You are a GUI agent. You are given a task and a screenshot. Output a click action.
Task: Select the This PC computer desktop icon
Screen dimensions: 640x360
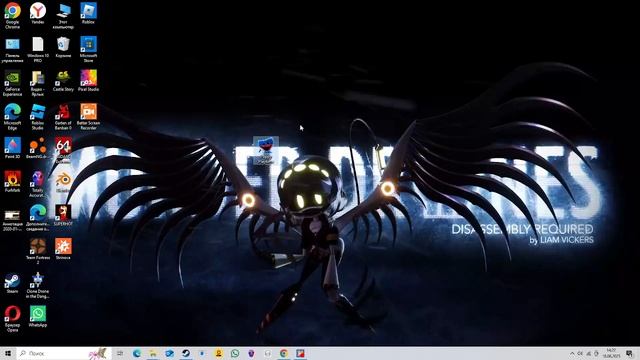click(x=63, y=15)
